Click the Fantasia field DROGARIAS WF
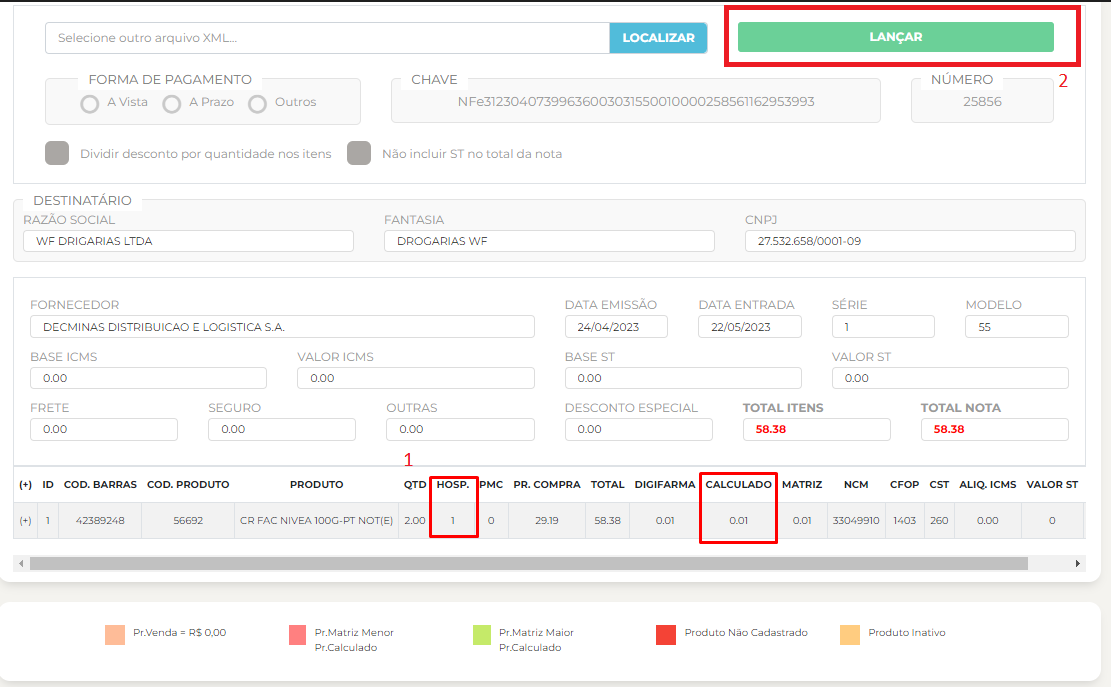Viewport: 1111px width, 687px height. 549,241
